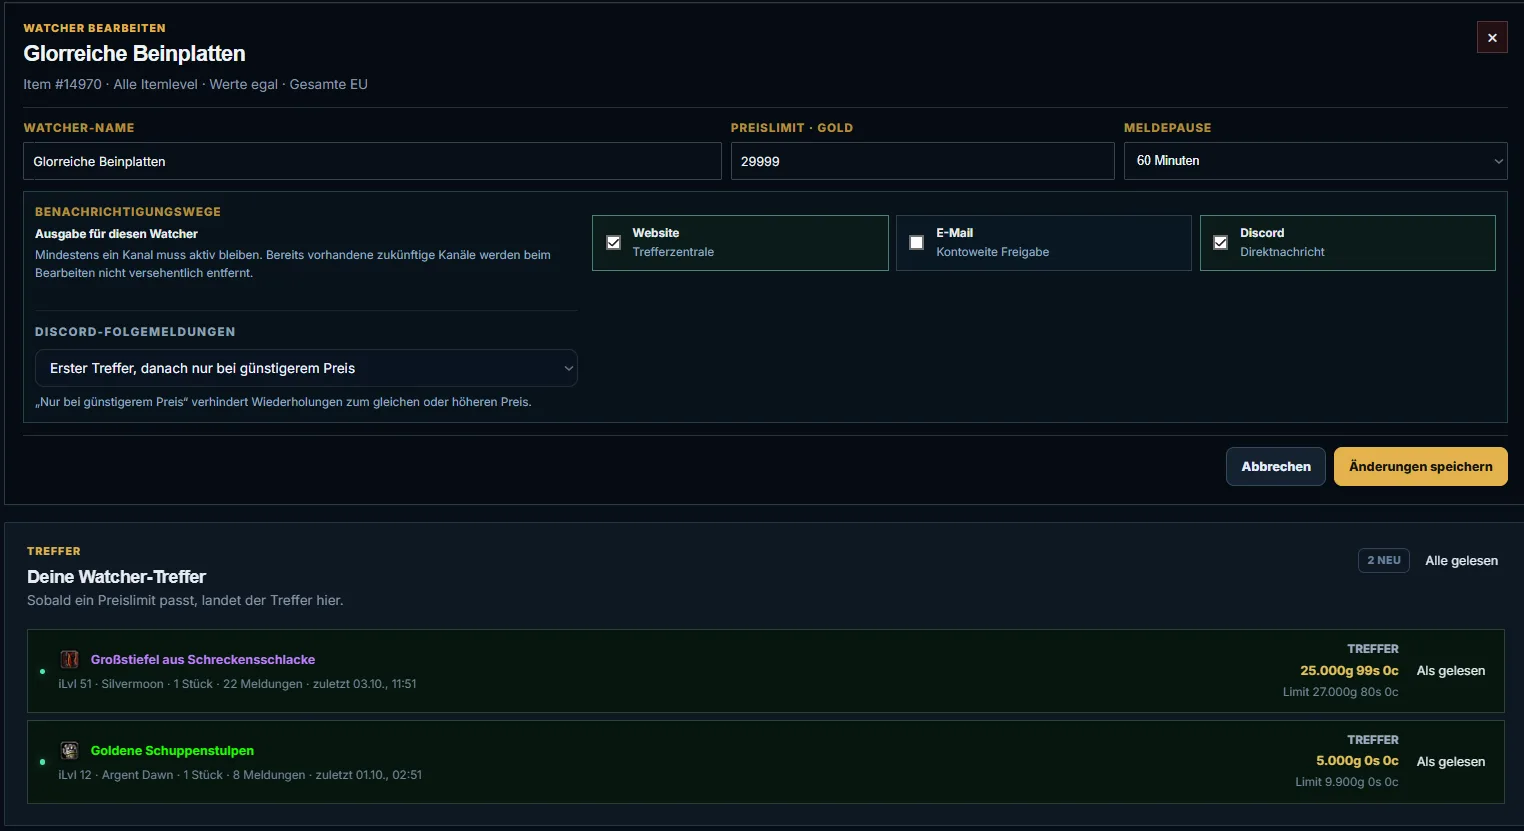Click the Glorreiche Beinplatten dialog heading
Screen dimensions: 1524x831
point(134,54)
